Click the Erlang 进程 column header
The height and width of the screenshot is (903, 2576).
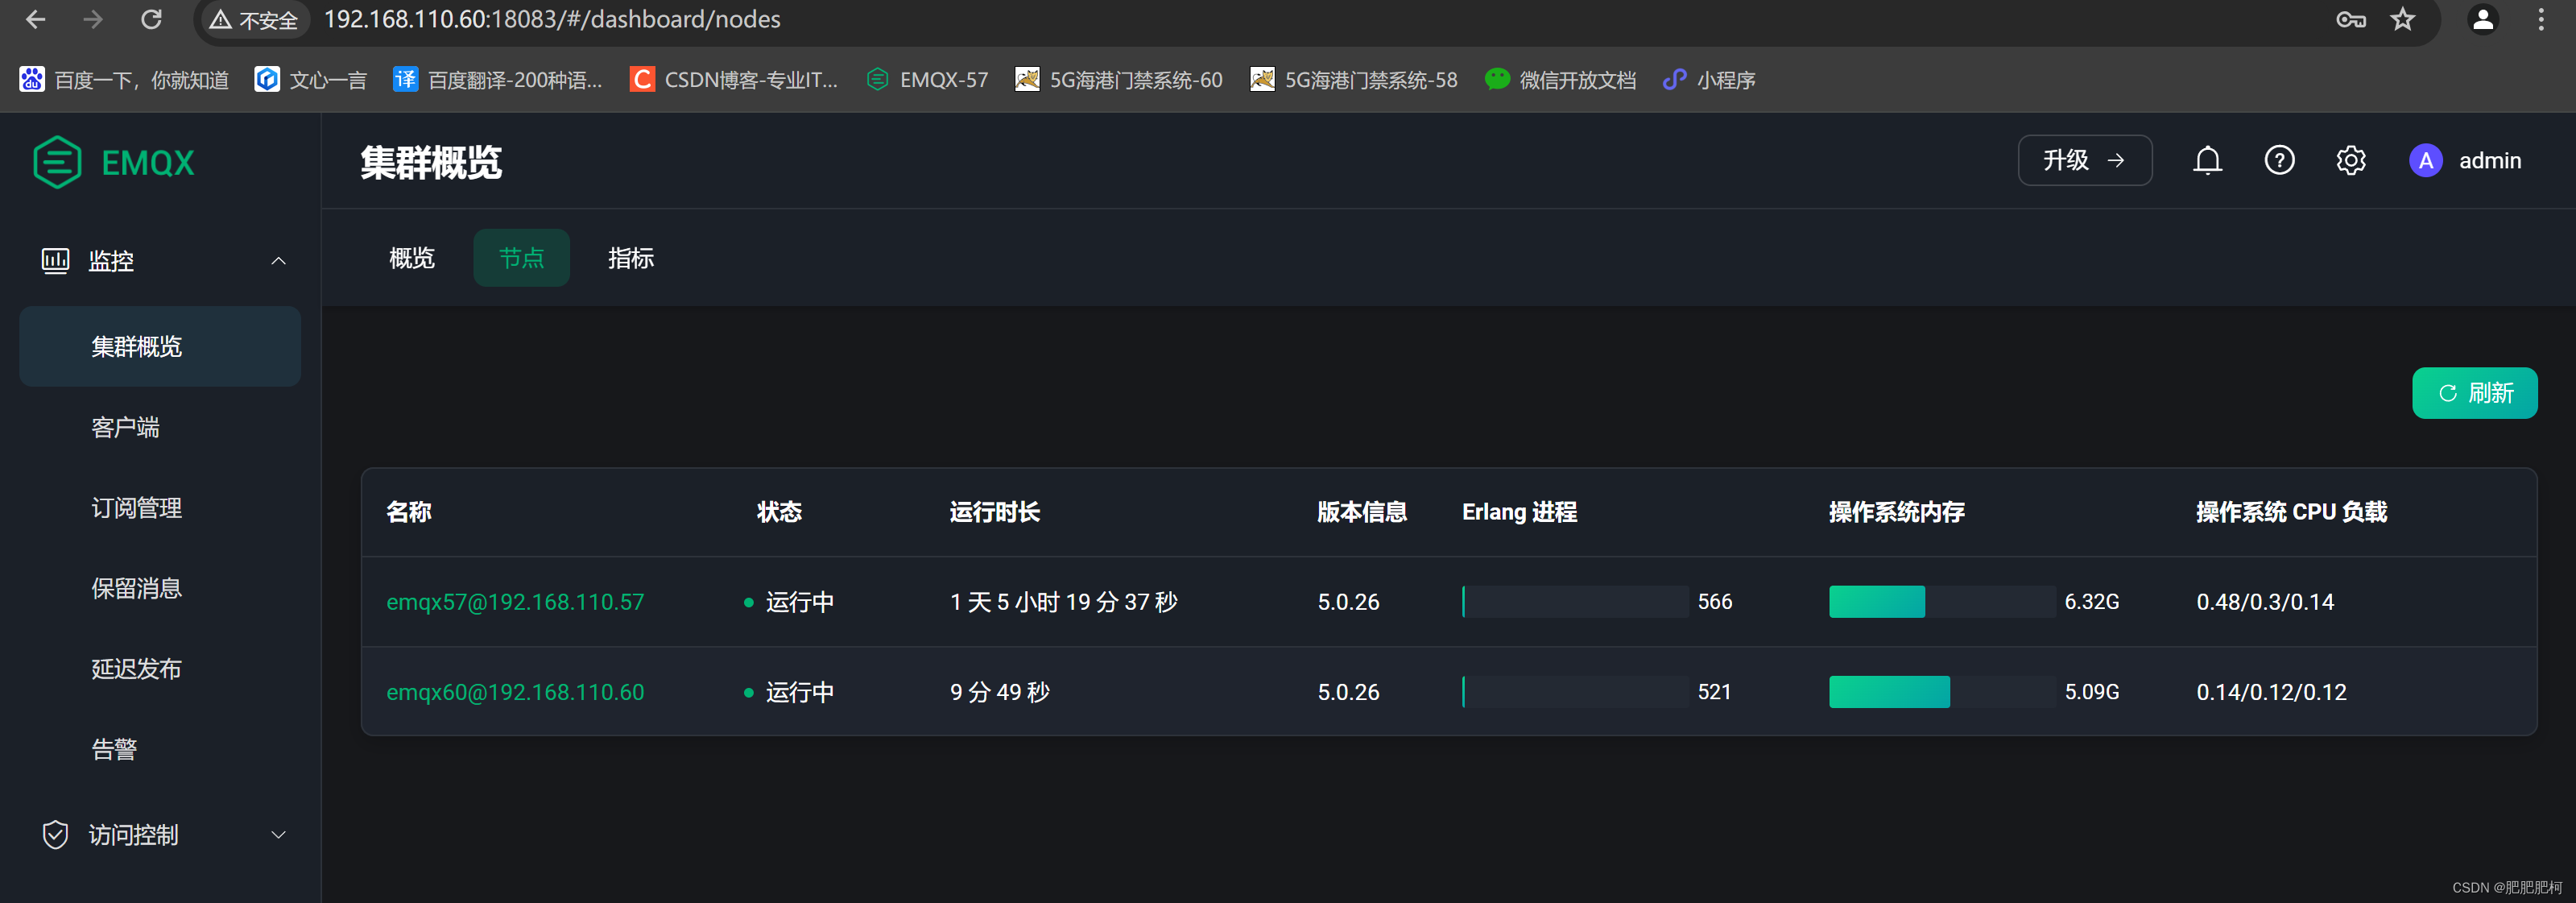[1520, 512]
